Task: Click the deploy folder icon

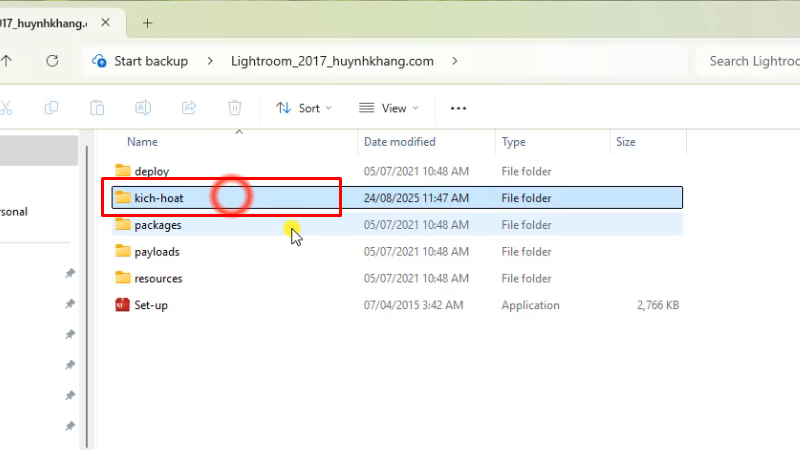Action: coord(122,170)
